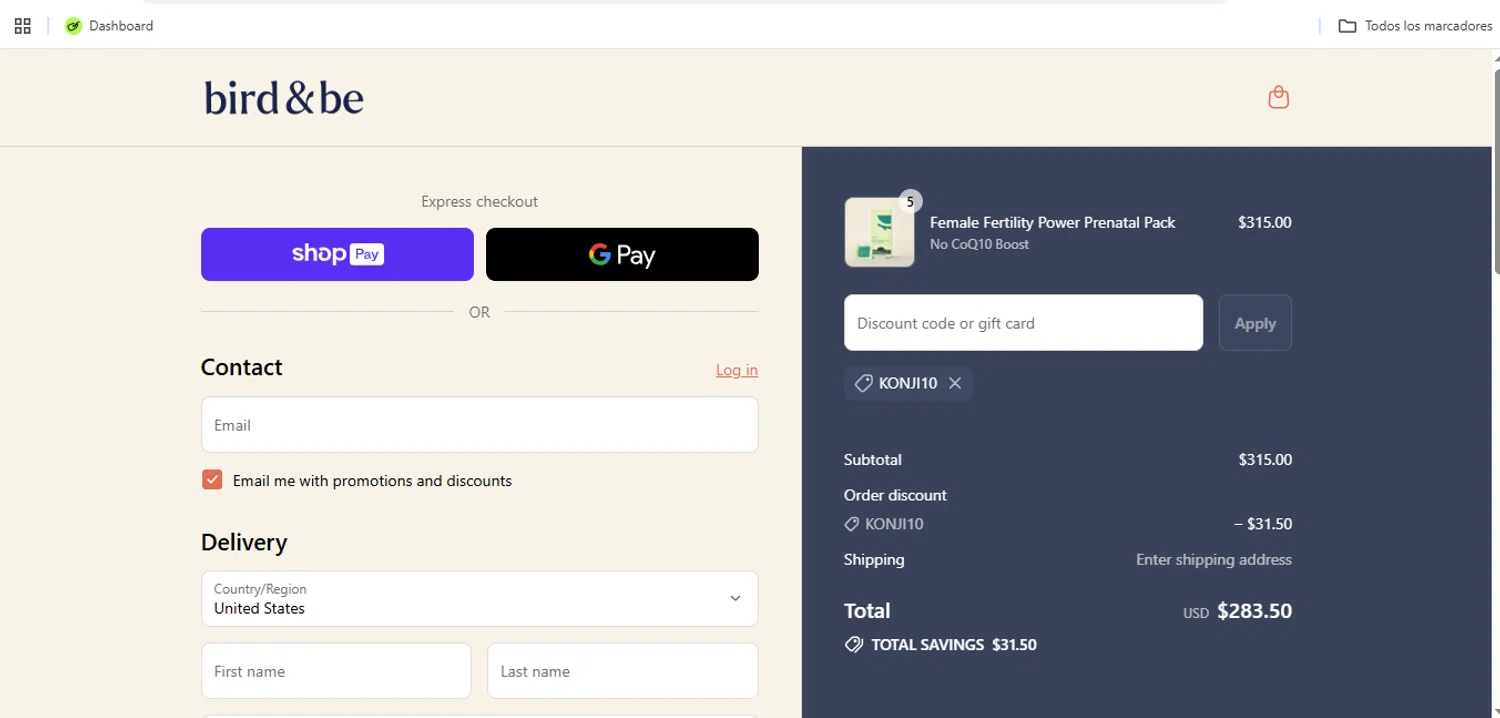Click the Enter shipping address text
1500x718 pixels.
tap(1213, 560)
